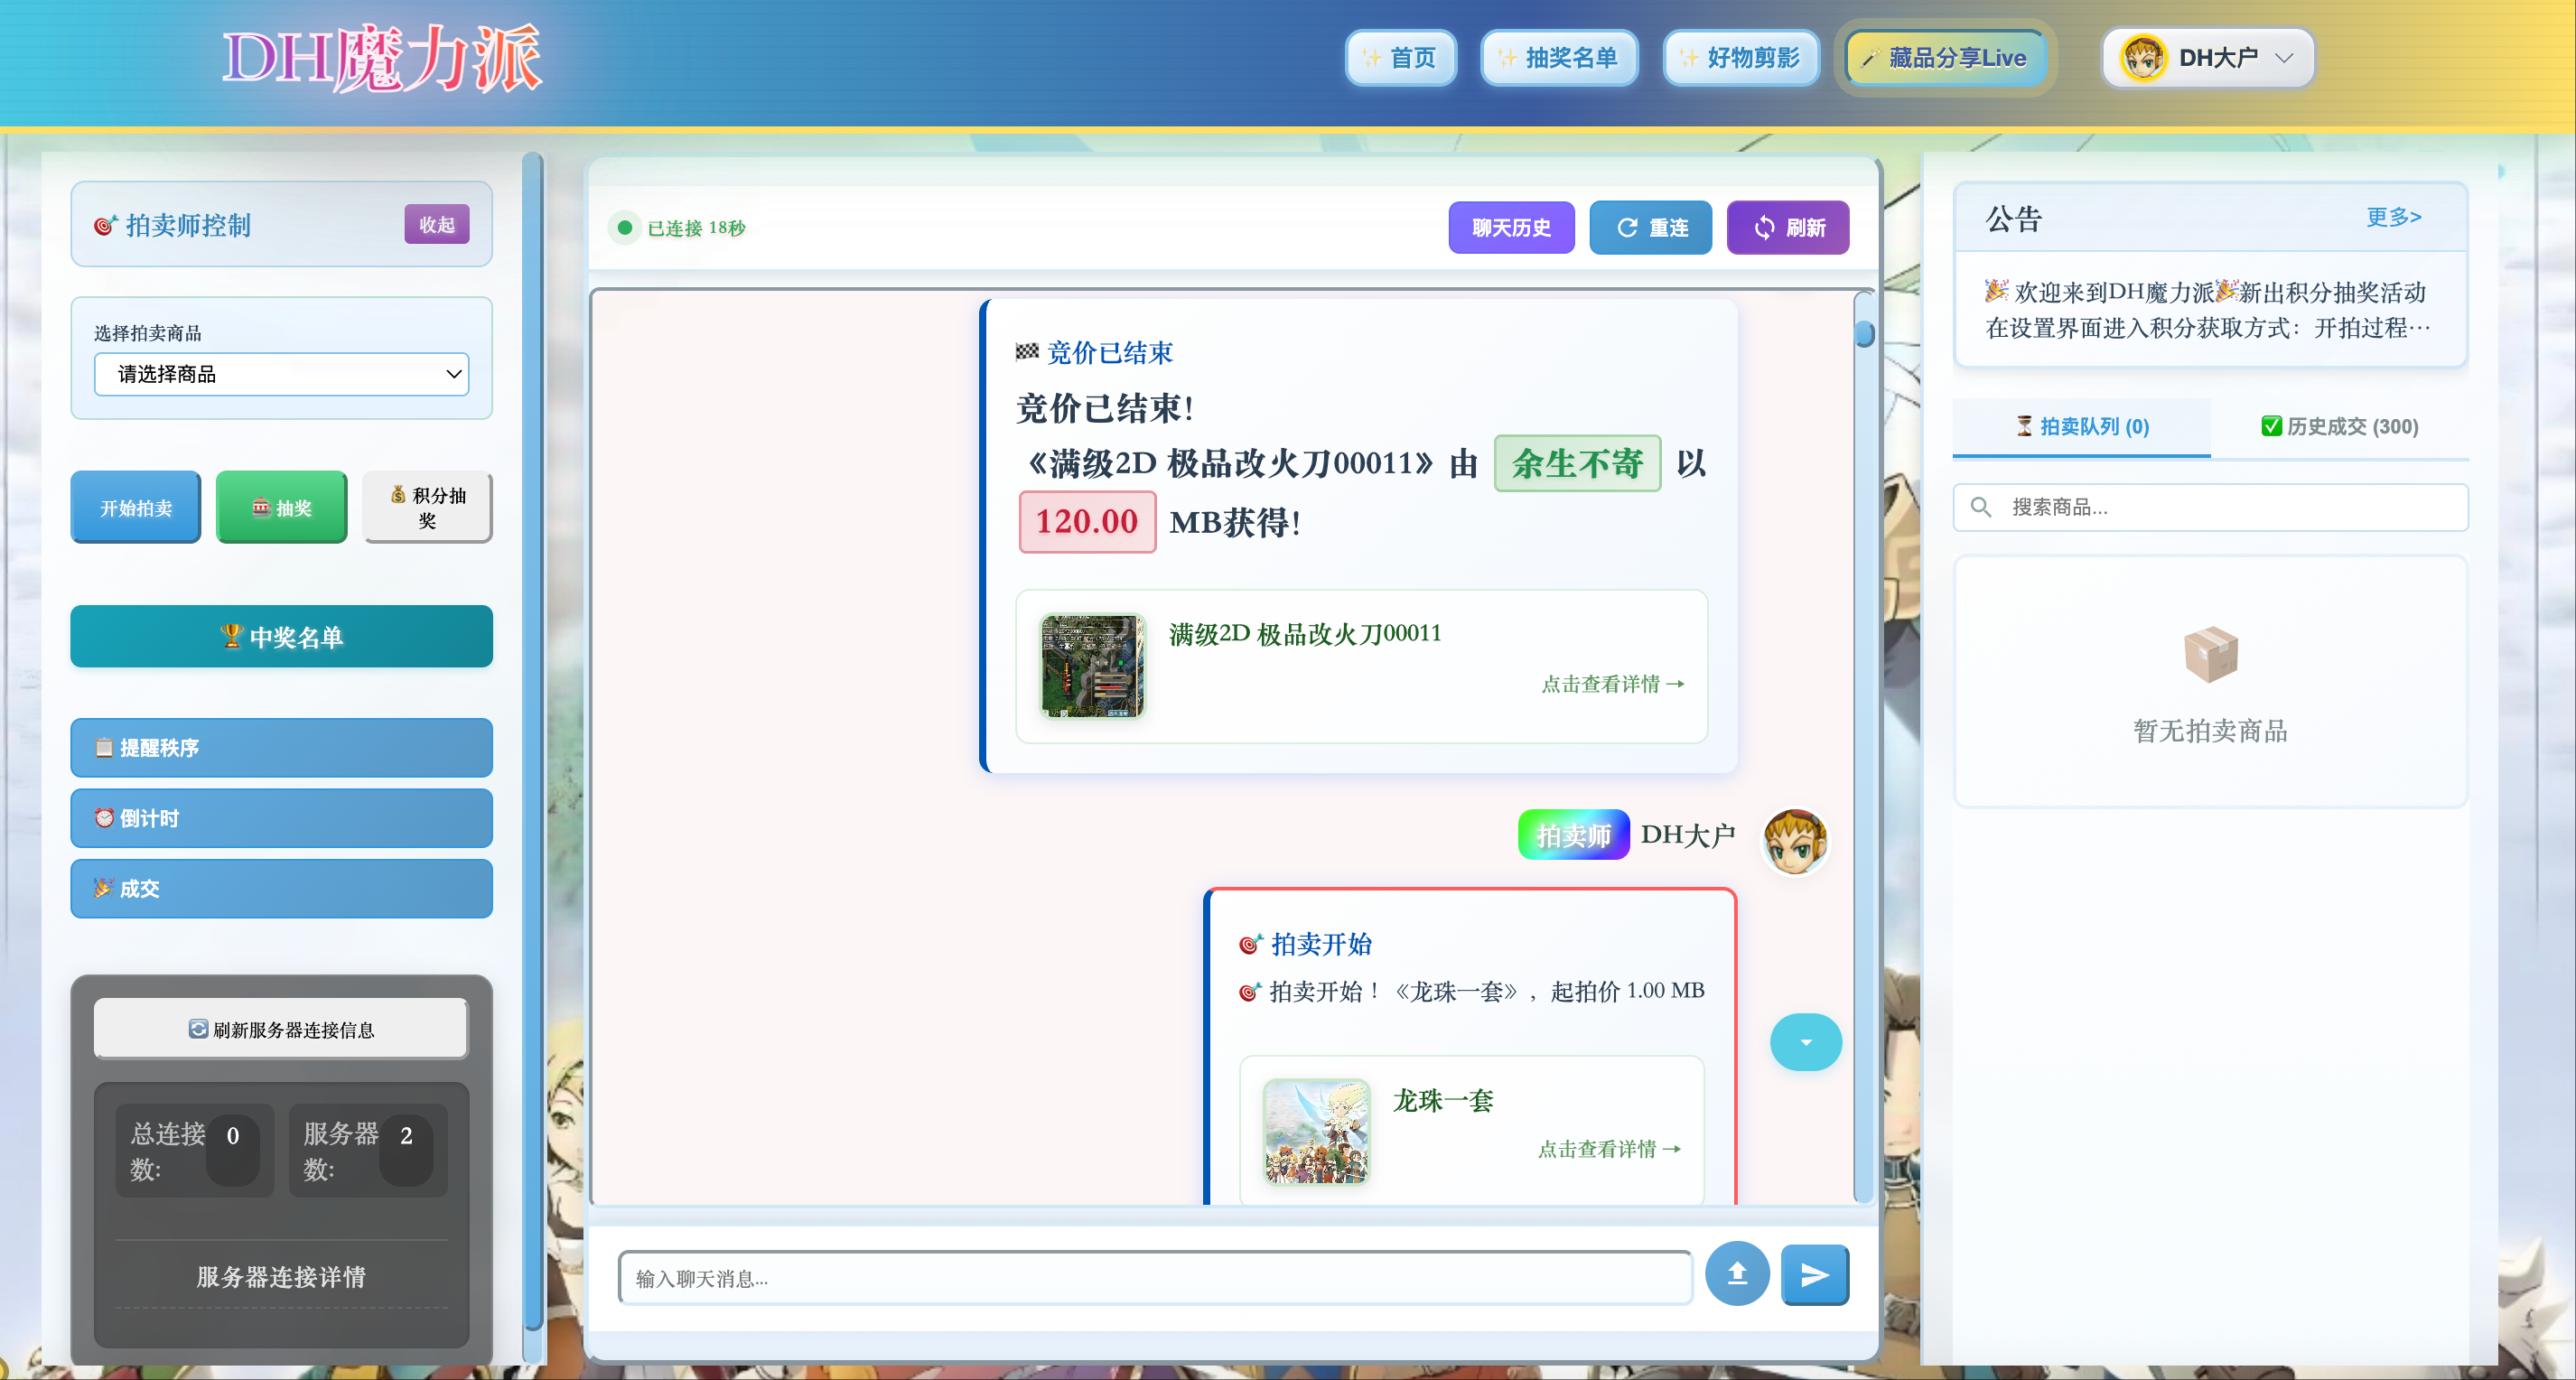
Task: Click the upload arrow icon beside chat input
Action: 1737,1275
